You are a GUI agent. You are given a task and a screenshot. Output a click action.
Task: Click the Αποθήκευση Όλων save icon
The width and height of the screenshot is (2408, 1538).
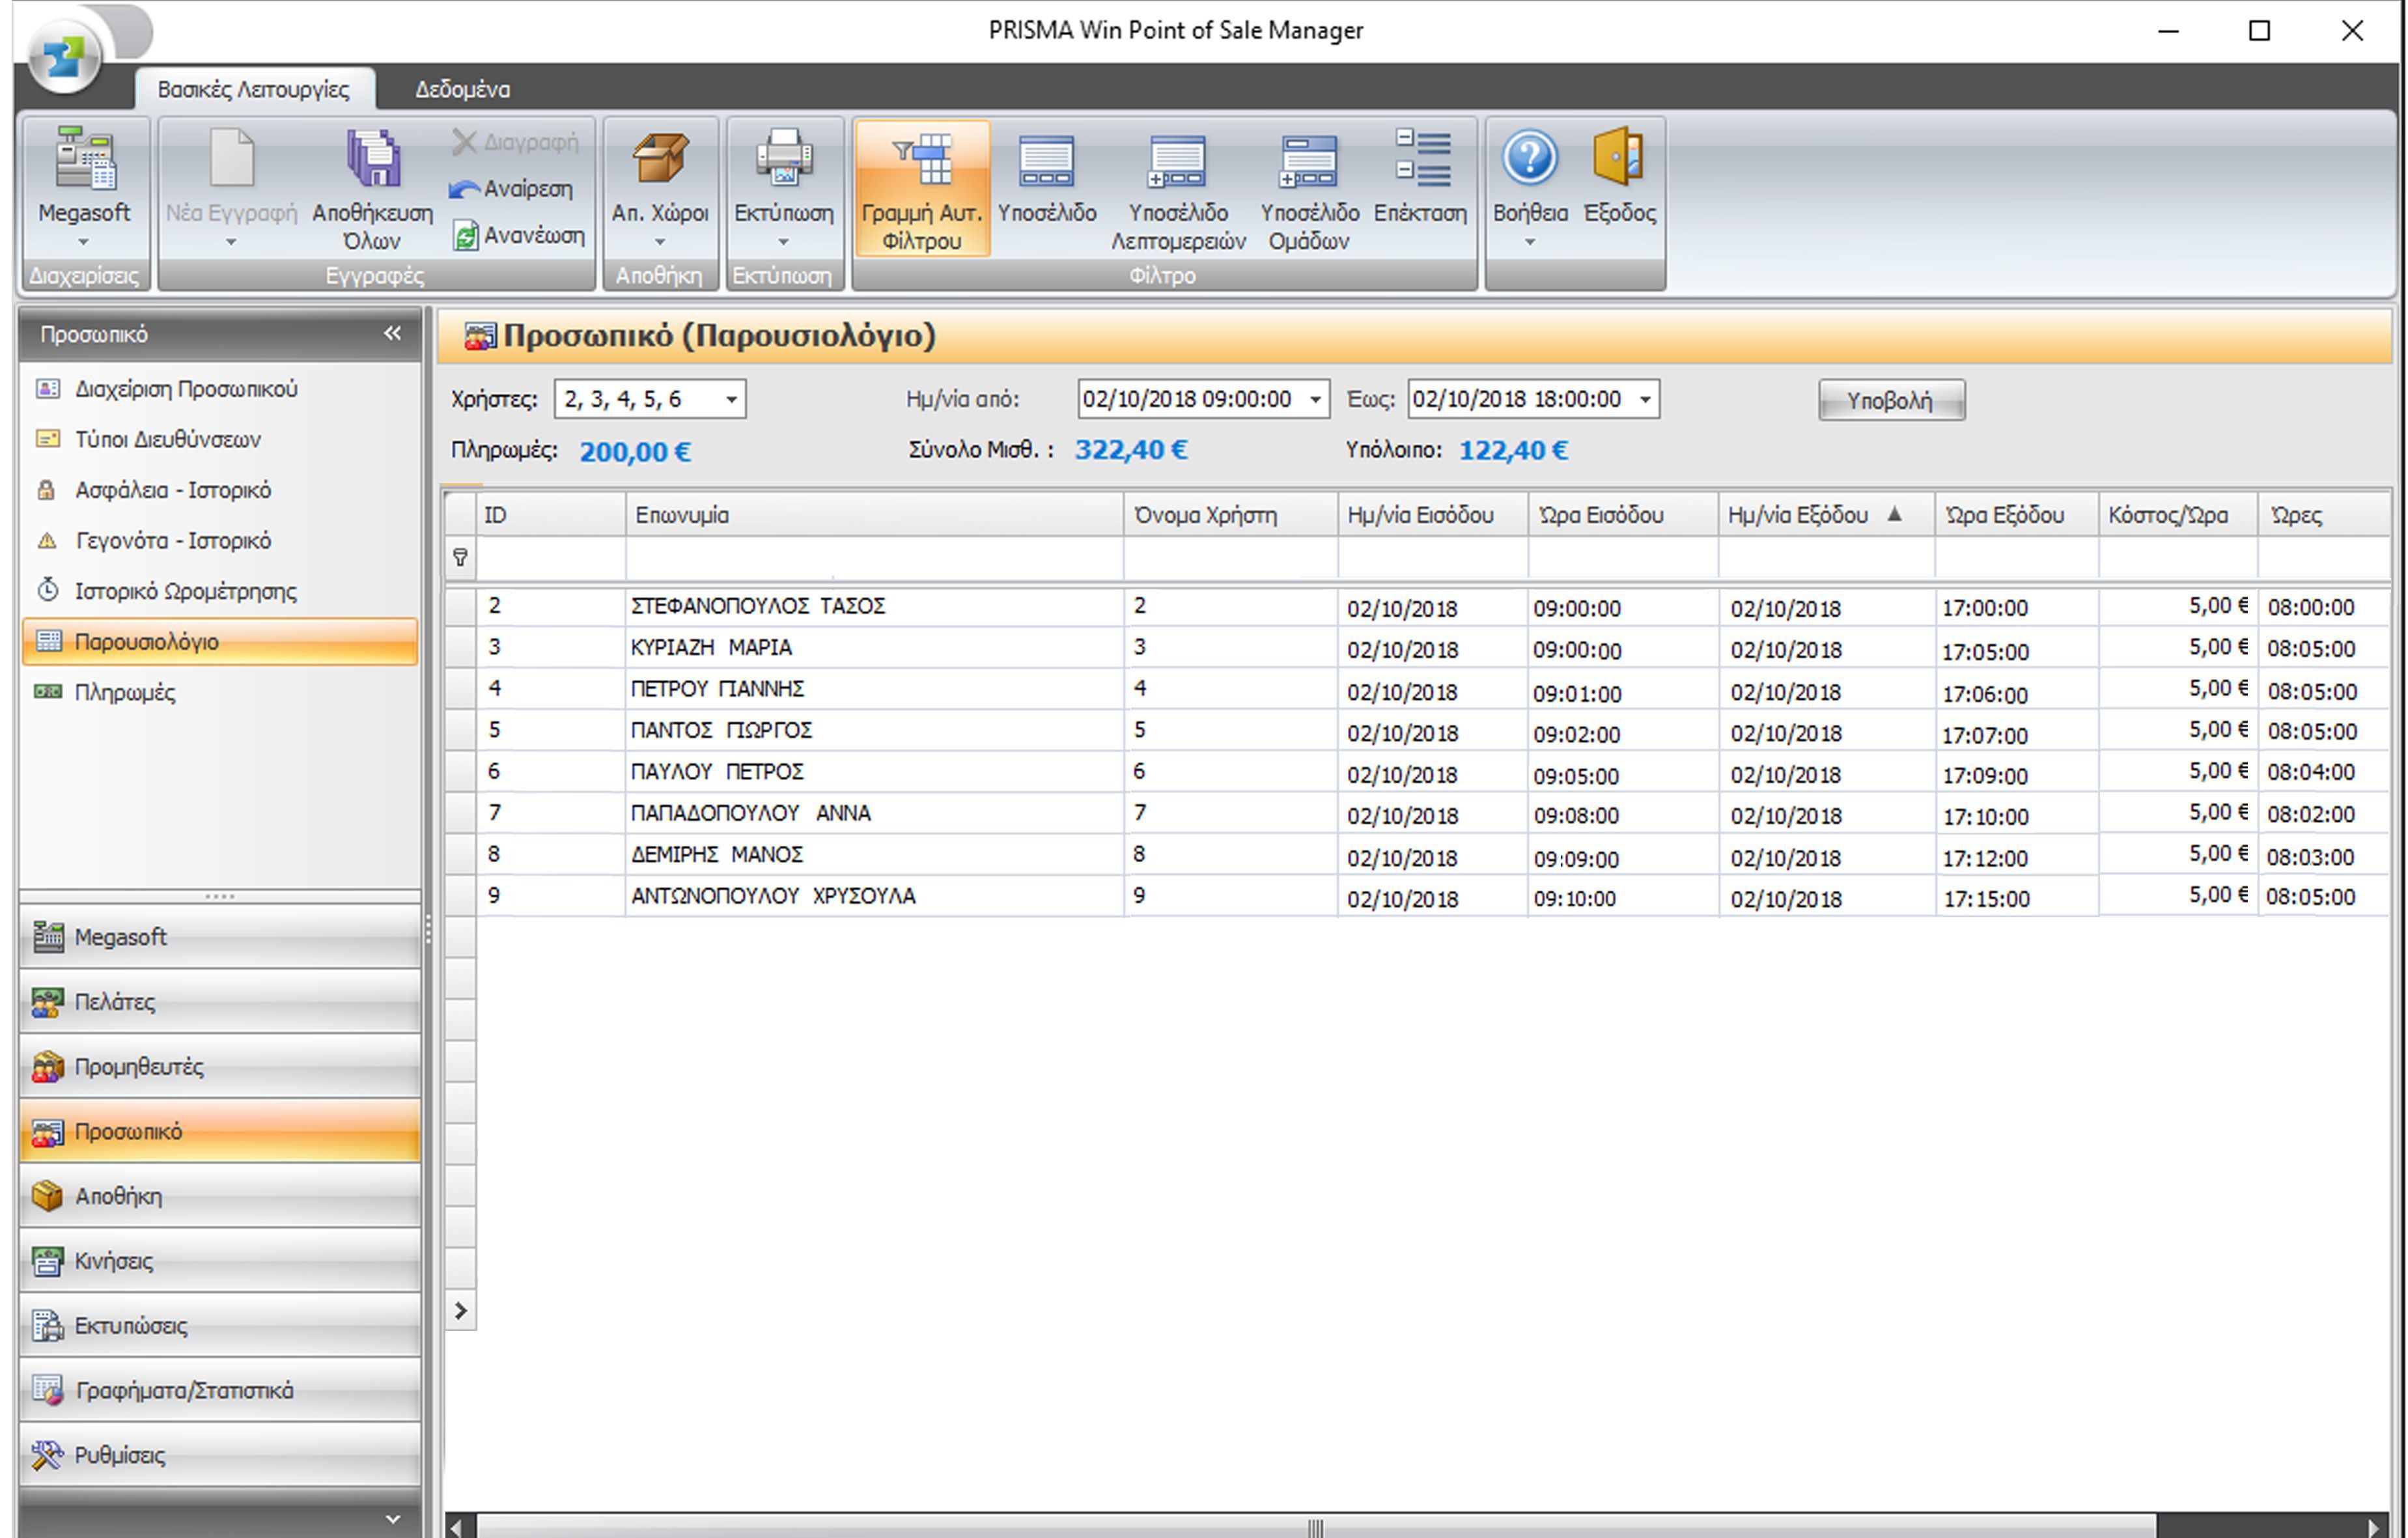tap(372, 160)
